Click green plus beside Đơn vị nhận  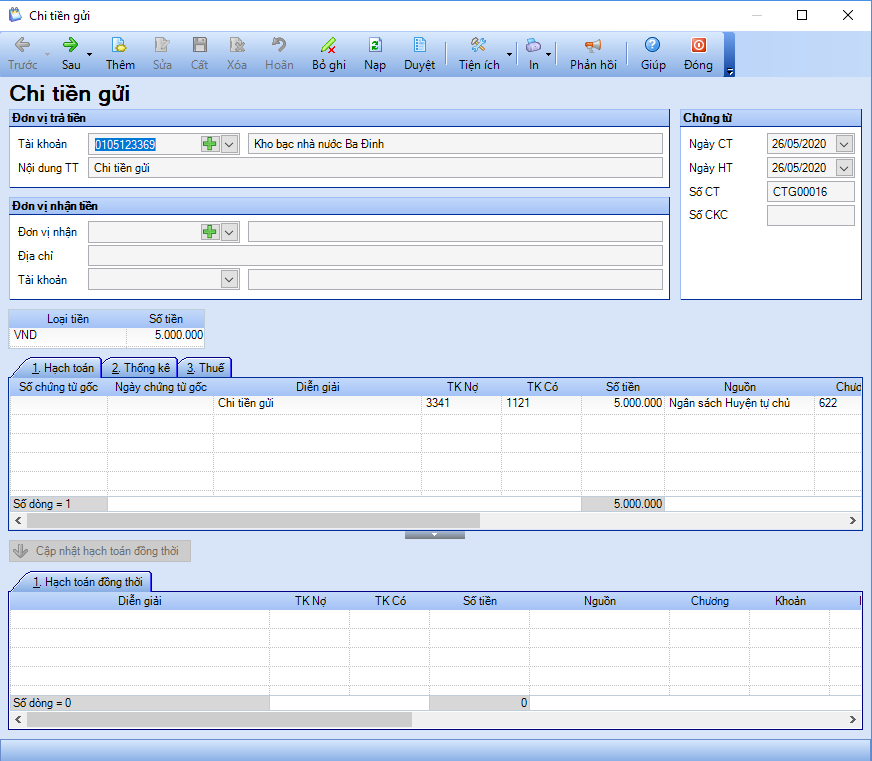pyautogui.click(x=209, y=232)
